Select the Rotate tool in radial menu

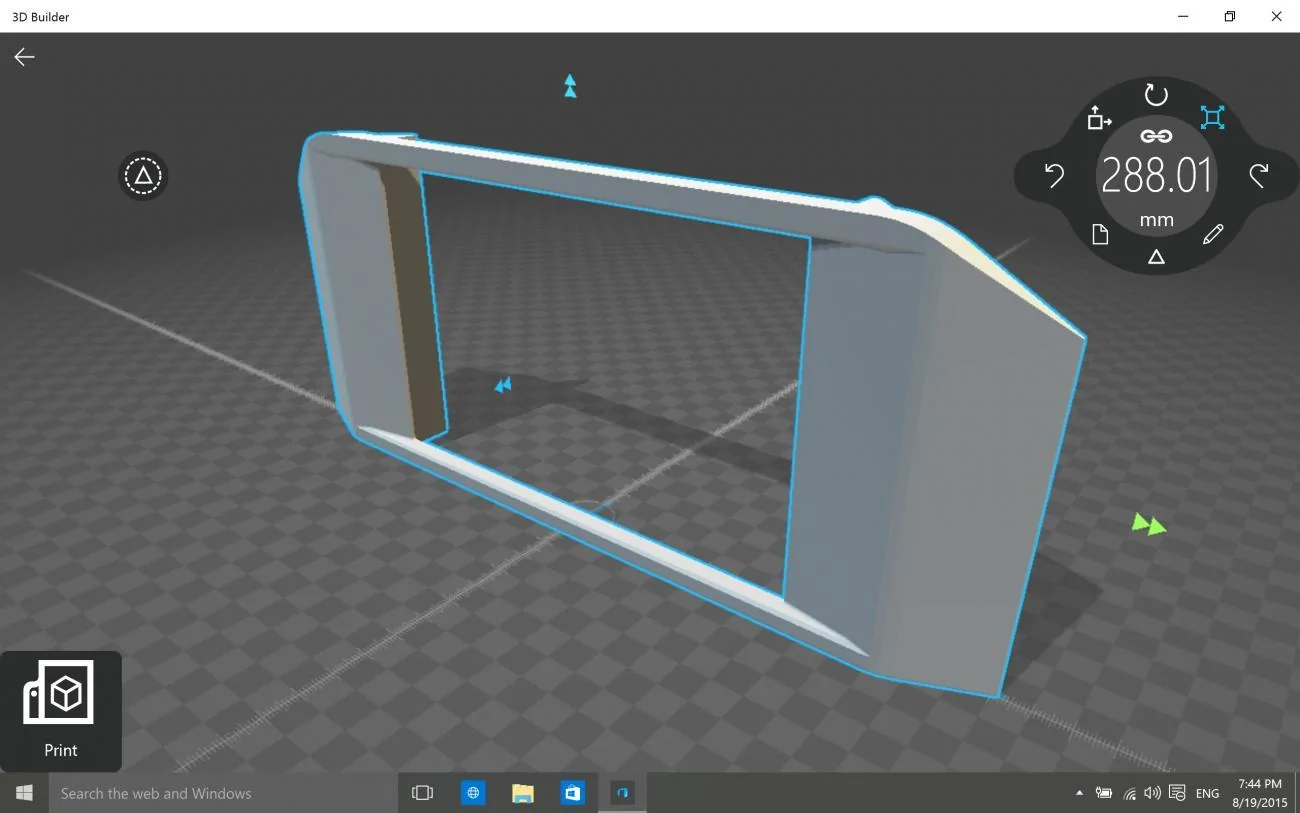coord(1156,95)
